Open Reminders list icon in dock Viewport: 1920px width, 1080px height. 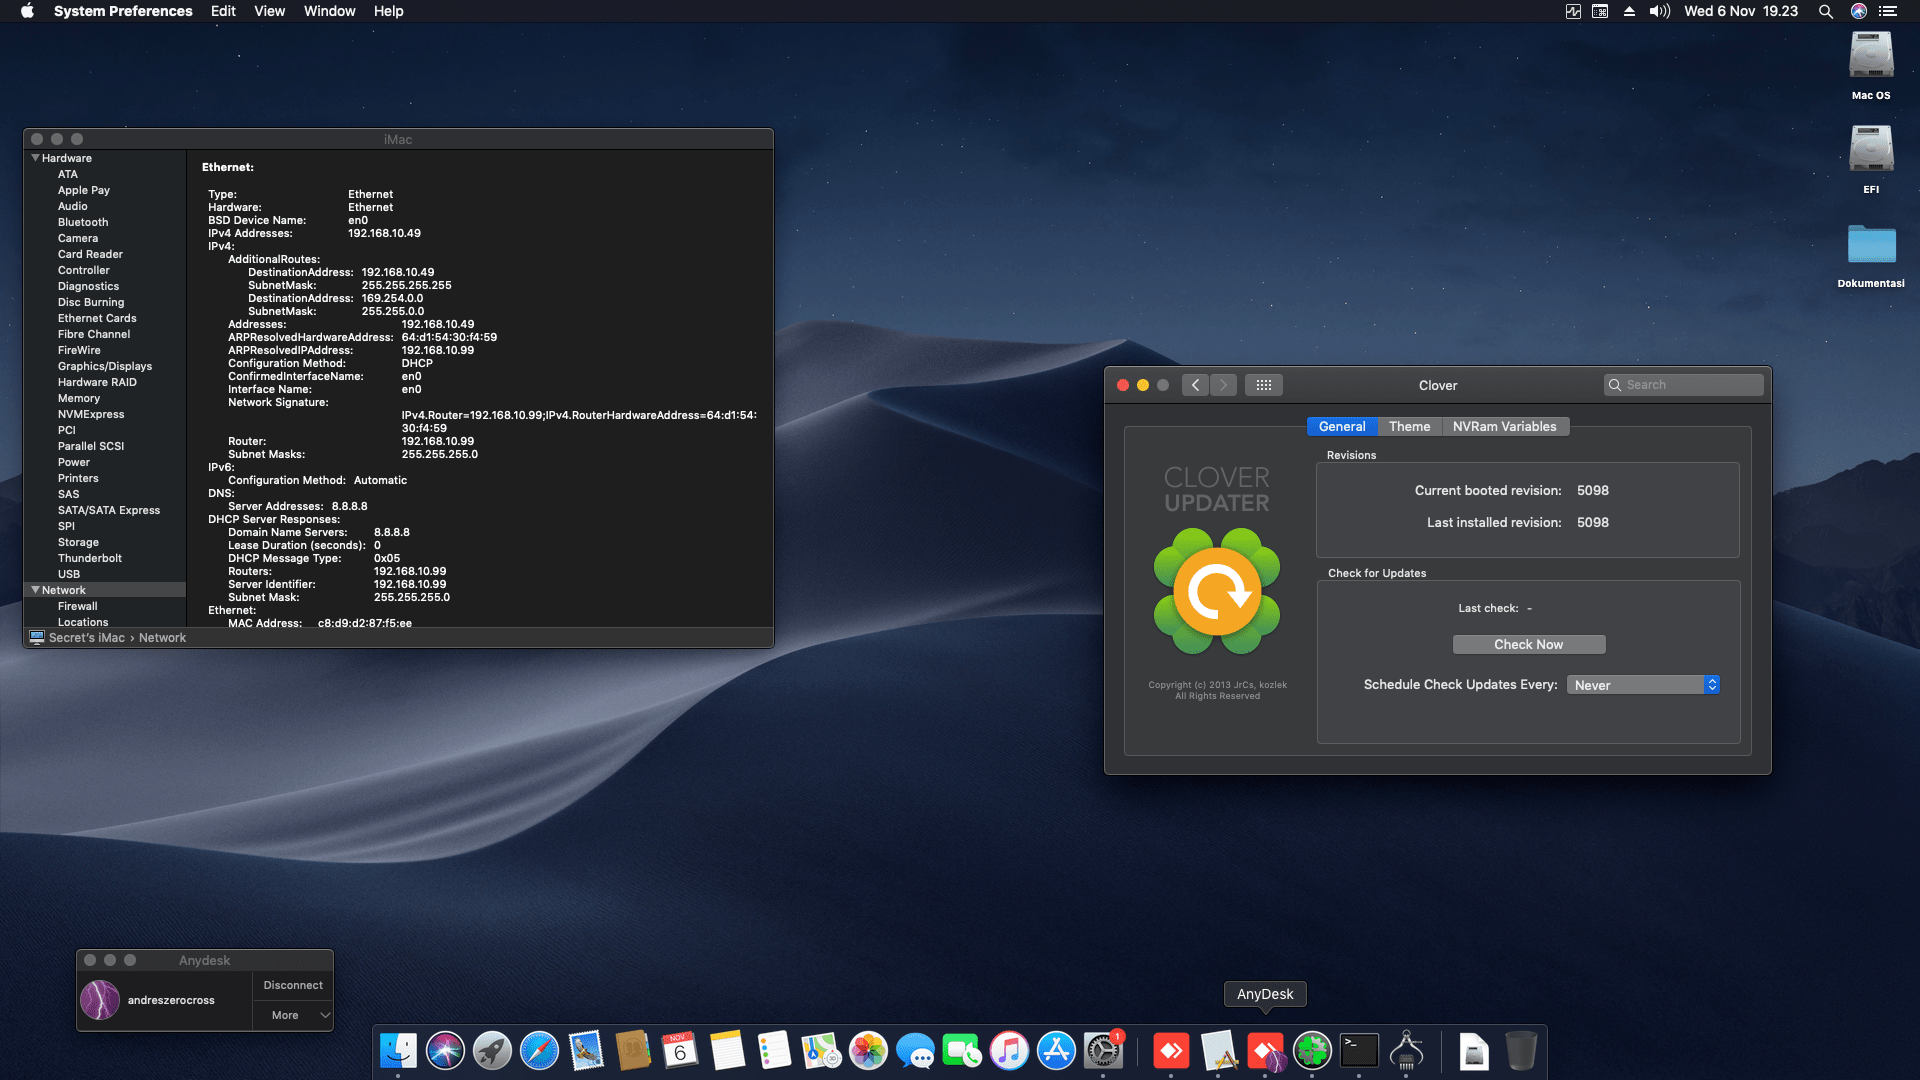(774, 1051)
